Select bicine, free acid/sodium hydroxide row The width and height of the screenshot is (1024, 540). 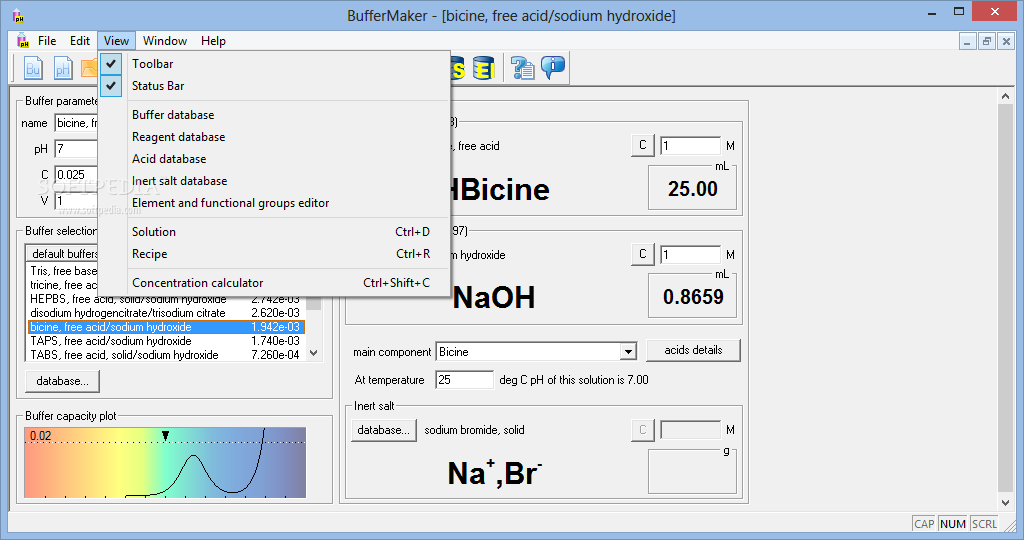(166, 327)
